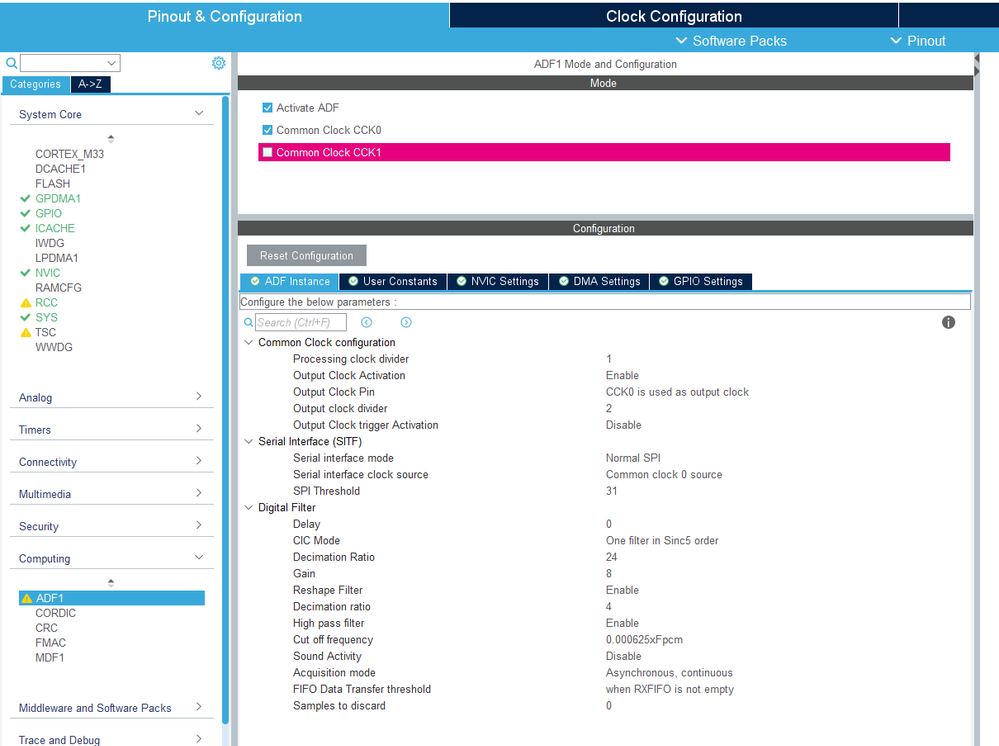Viewport: 999px width, 746px height.
Task: Open the Software Packs dropdown menu
Action: 731,41
